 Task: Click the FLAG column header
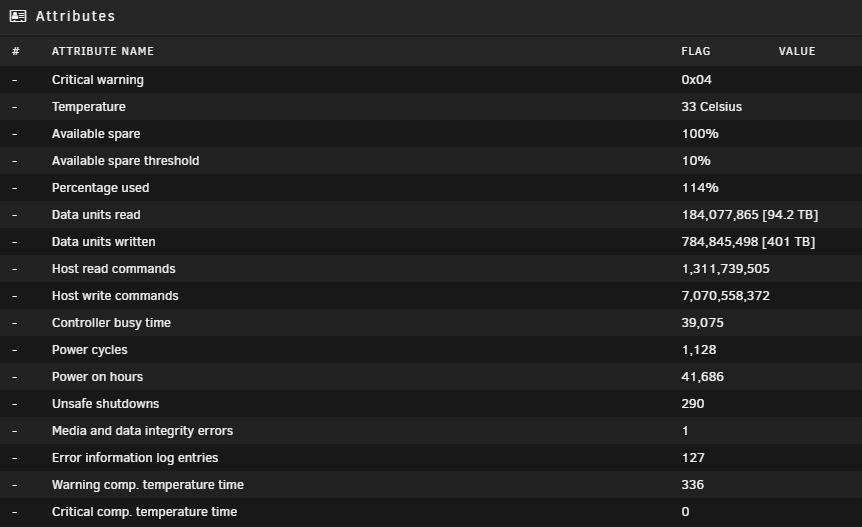pyautogui.click(x=695, y=51)
